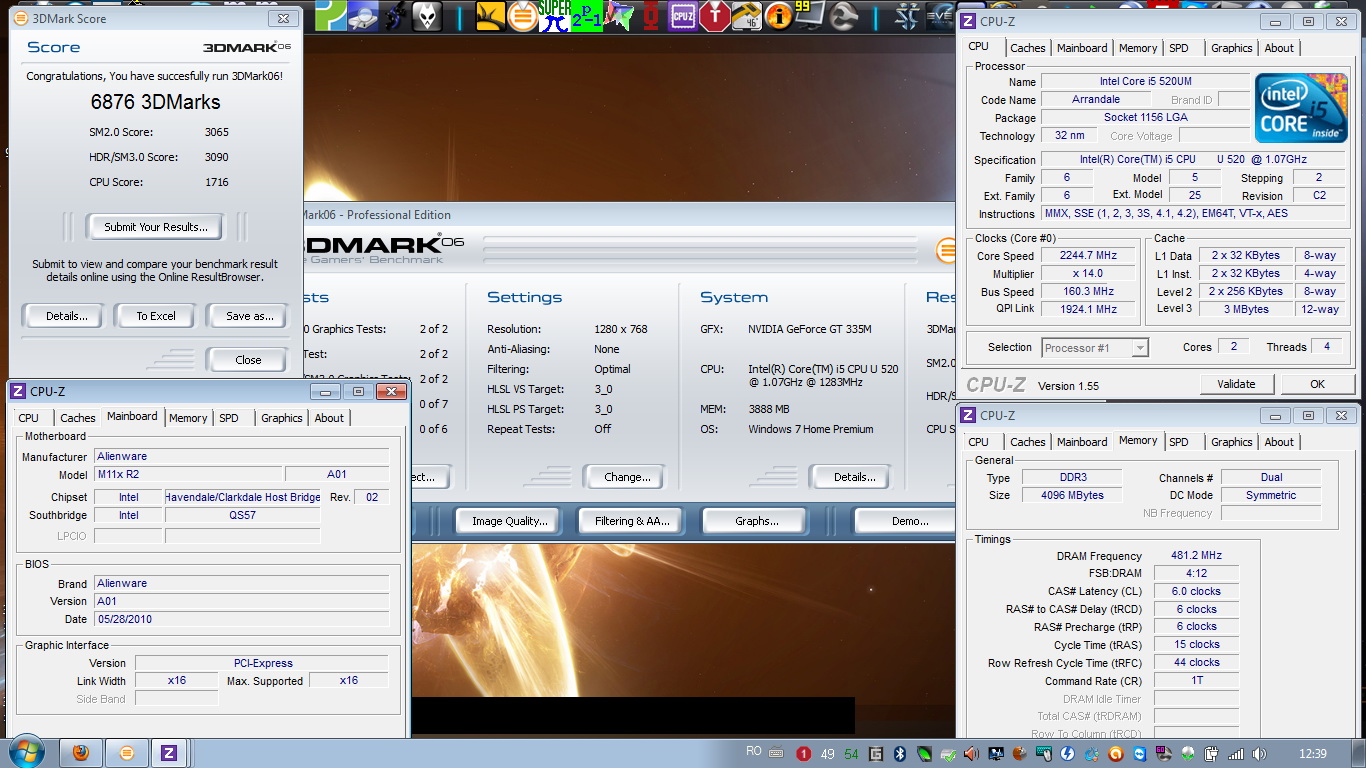Image resolution: width=1366 pixels, height=768 pixels.
Task: Open the 2^p-1 Prime icon in dock
Action: [x=587, y=16]
